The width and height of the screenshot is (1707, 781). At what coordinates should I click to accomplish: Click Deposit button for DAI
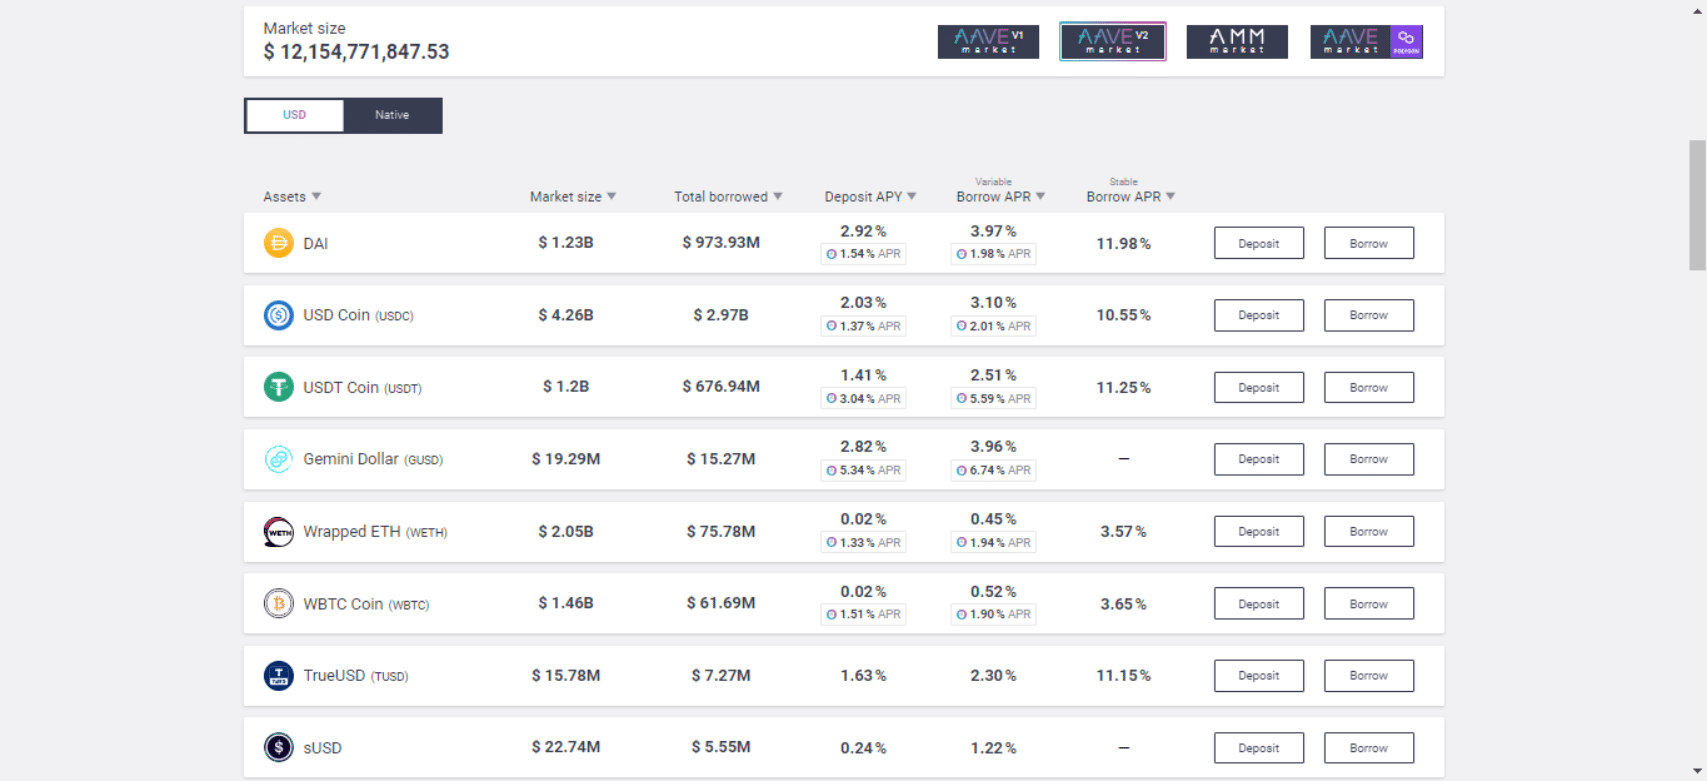tap(1259, 243)
